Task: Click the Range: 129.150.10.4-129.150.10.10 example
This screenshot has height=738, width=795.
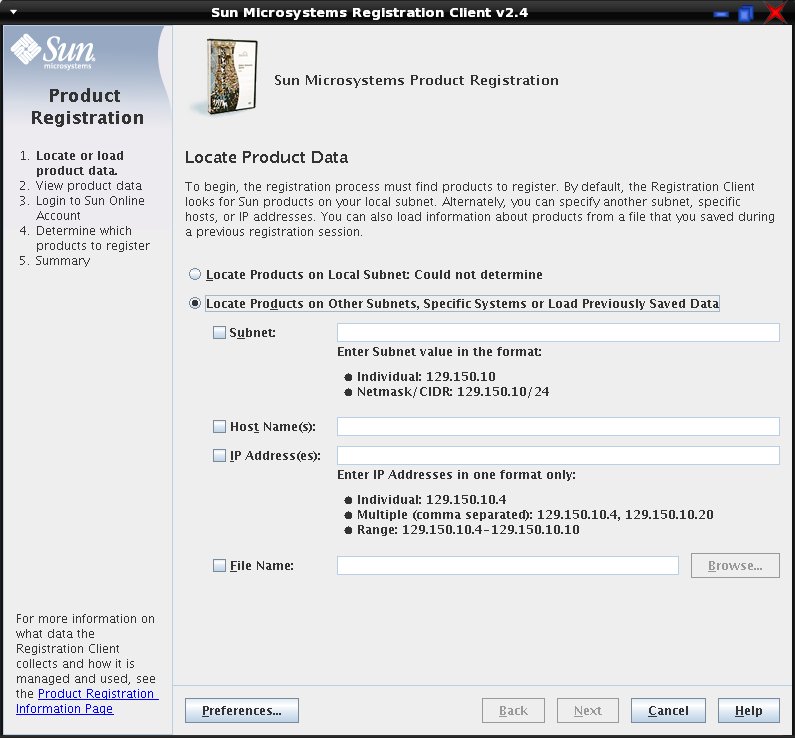Action: [x=468, y=529]
